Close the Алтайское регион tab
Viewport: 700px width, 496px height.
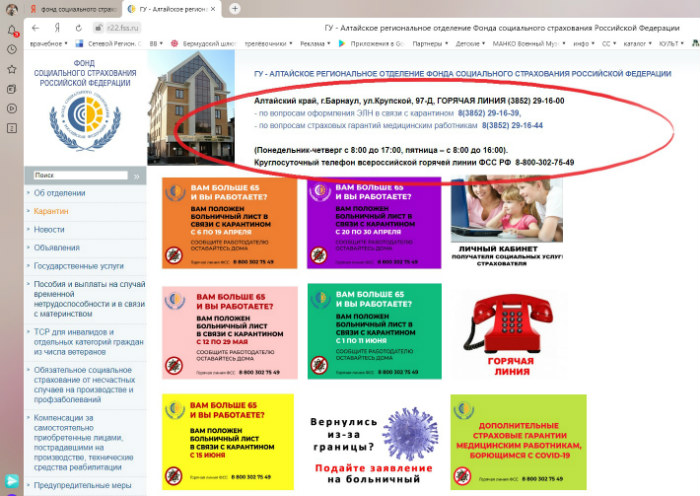pyautogui.click(x=213, y=9)
